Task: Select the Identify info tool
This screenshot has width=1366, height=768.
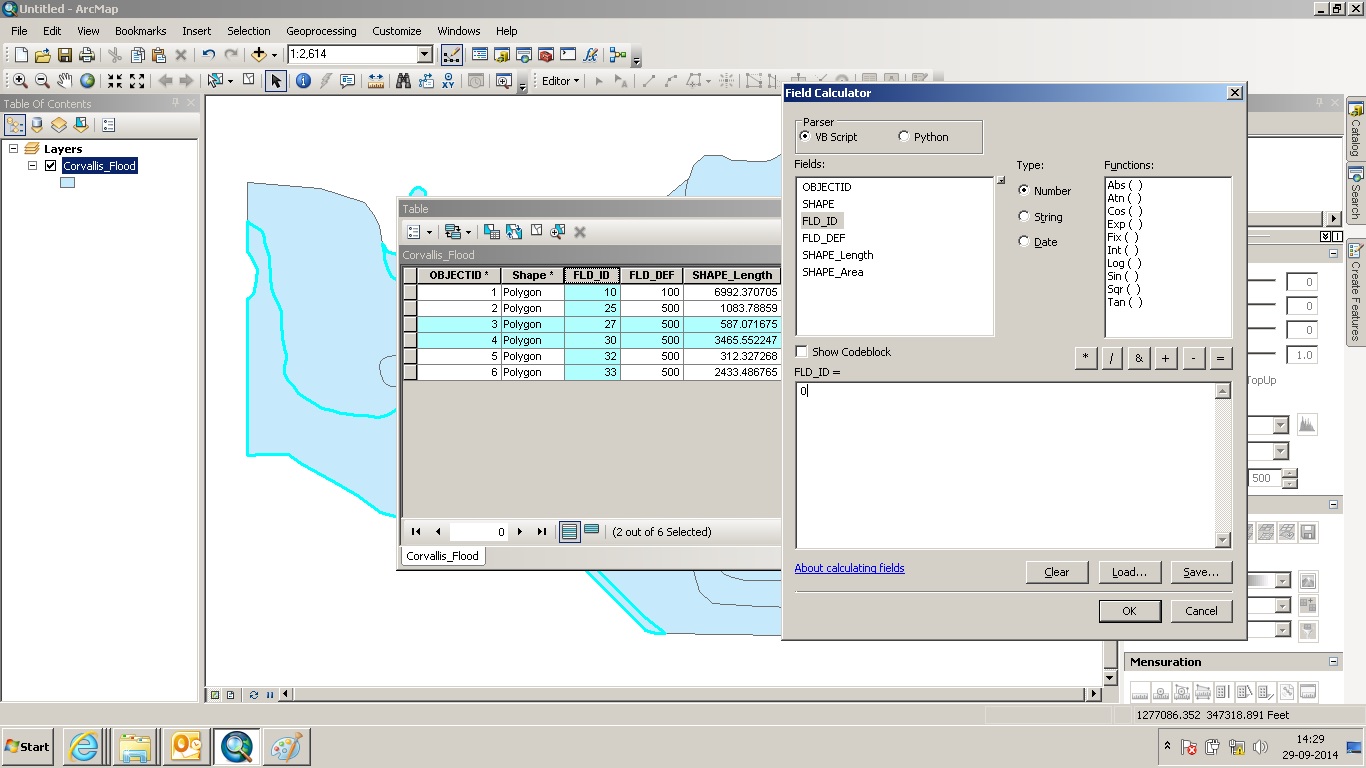Action: pos(303,81)
